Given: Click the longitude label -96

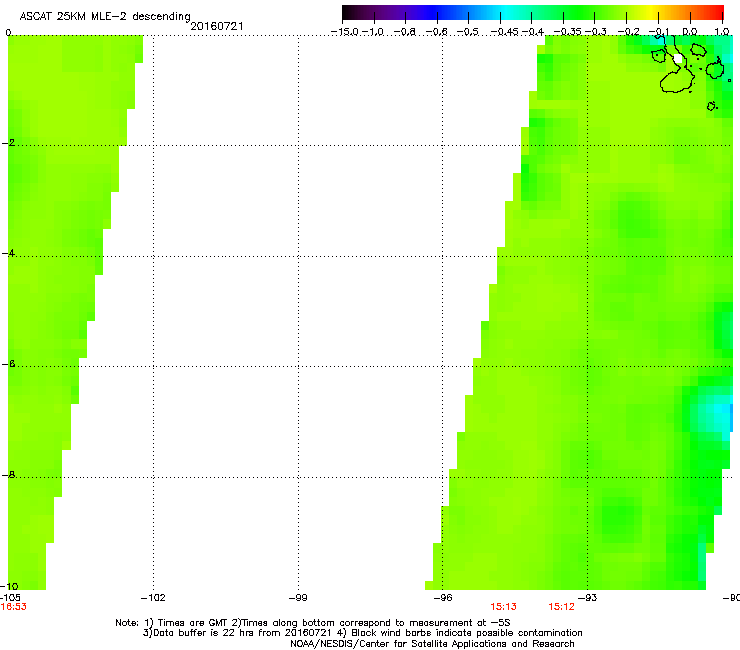Looking at the screenshot, I should click(443, 598).
